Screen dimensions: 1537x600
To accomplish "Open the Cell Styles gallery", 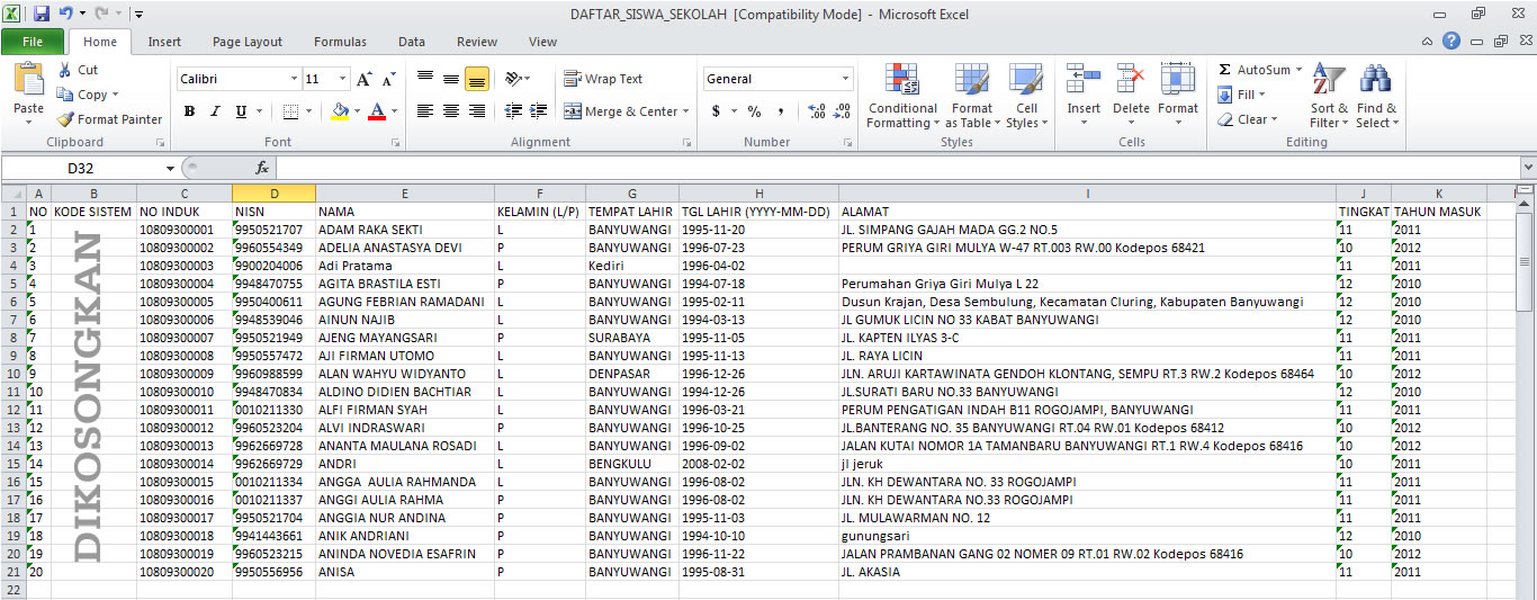I will [x=1026, y=96].
